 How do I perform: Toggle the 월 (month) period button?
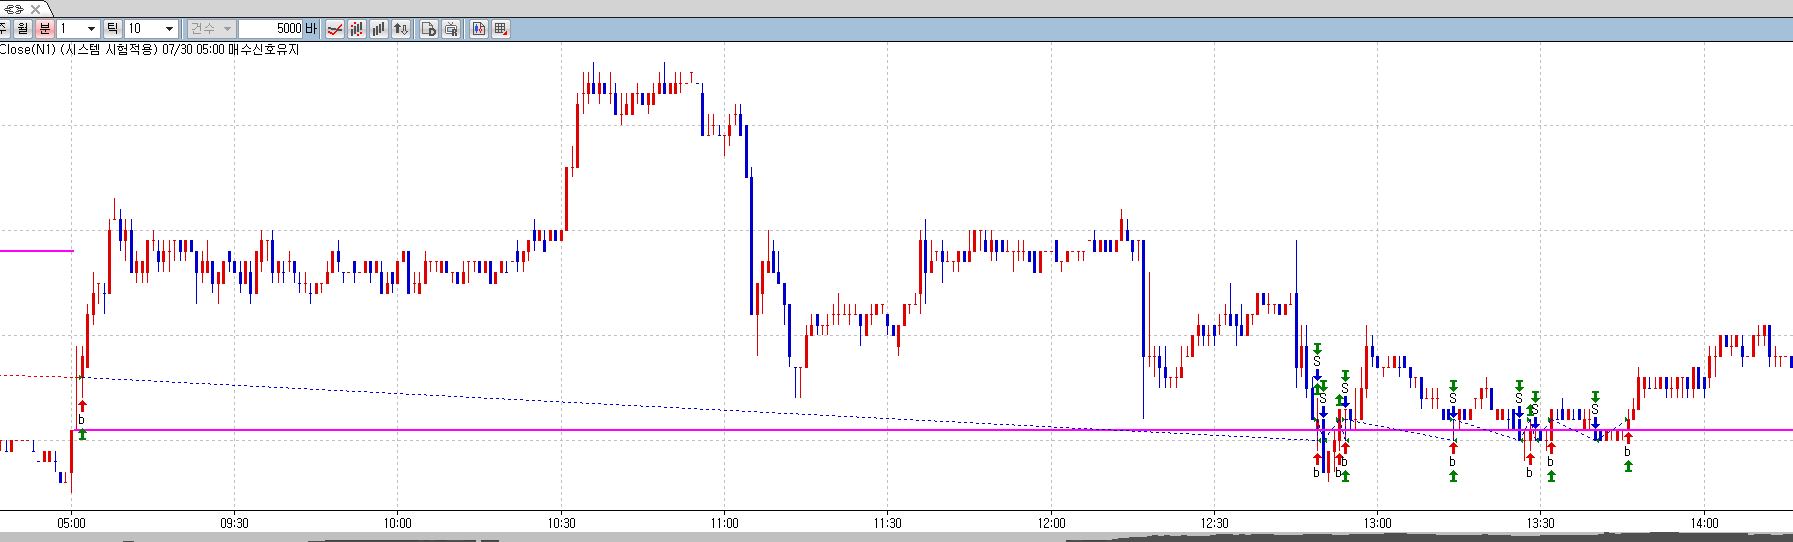[23, 29]
